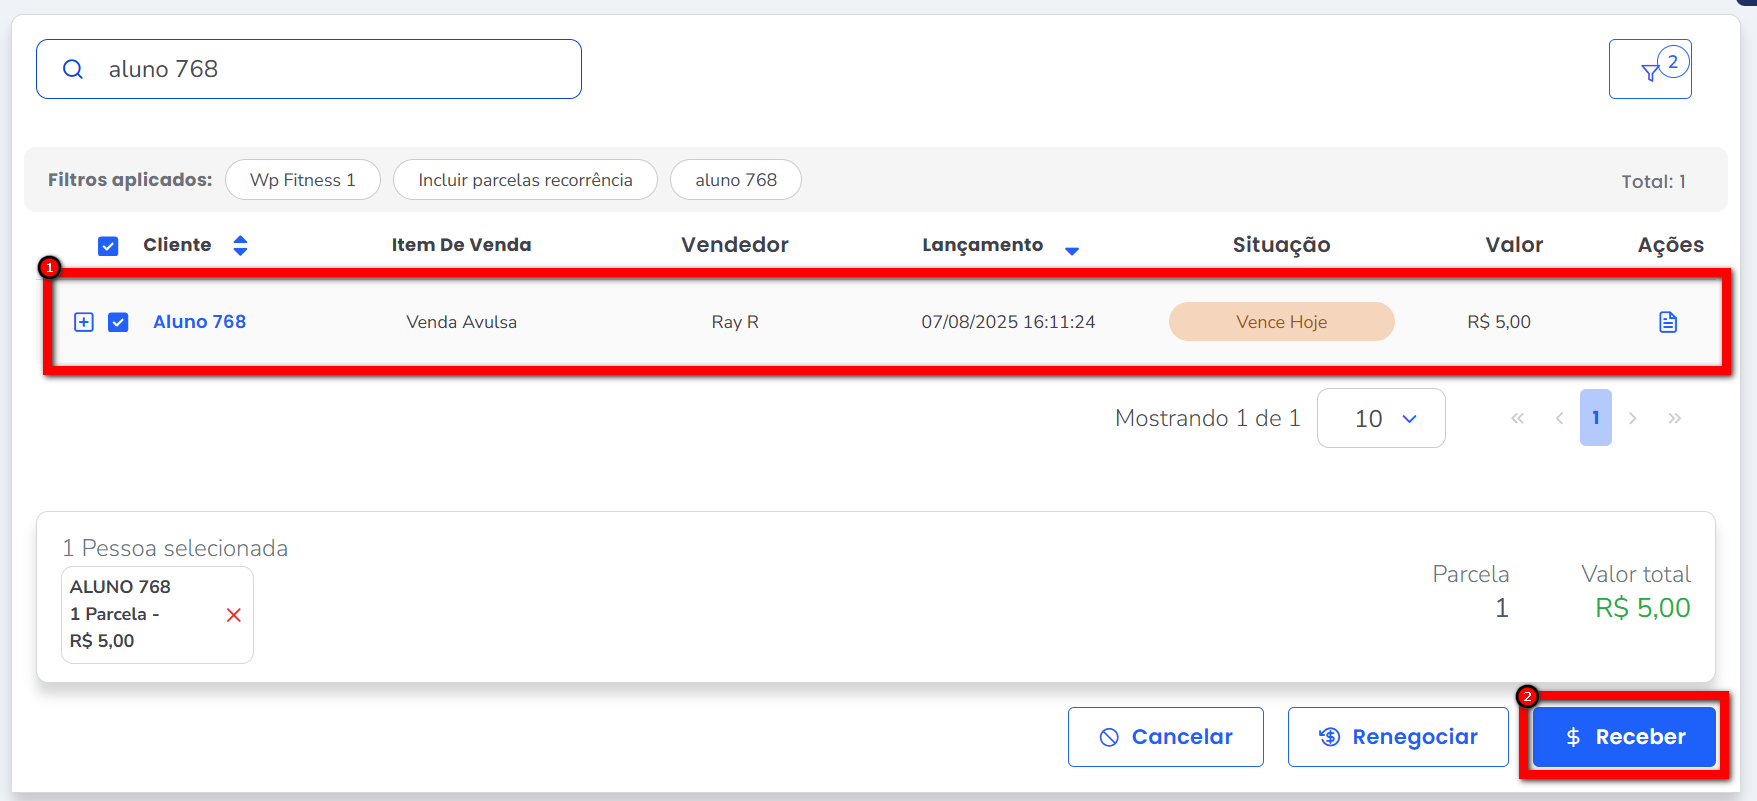The height and width of the screenshot is (801, 1757).
Task: Go to the last page arrow
Action: pos(1674,418)
